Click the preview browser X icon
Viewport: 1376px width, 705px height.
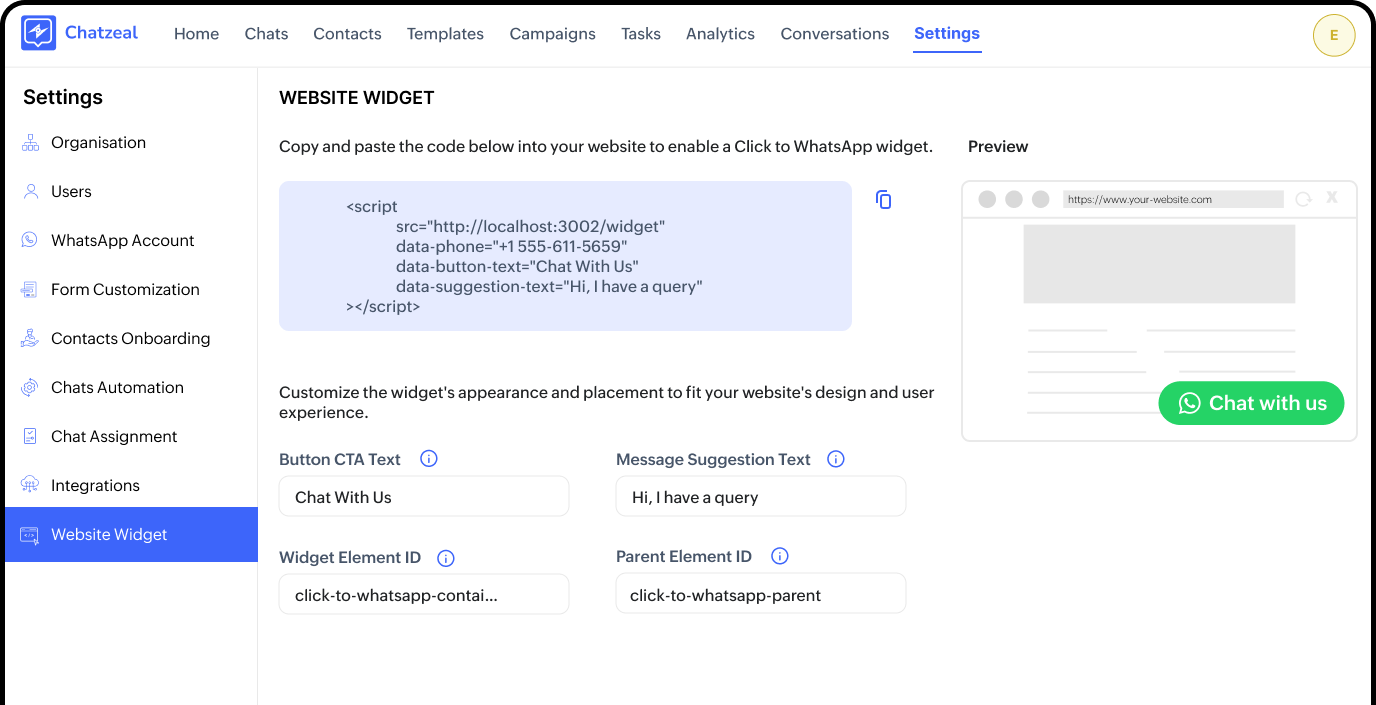point(1332,198)
